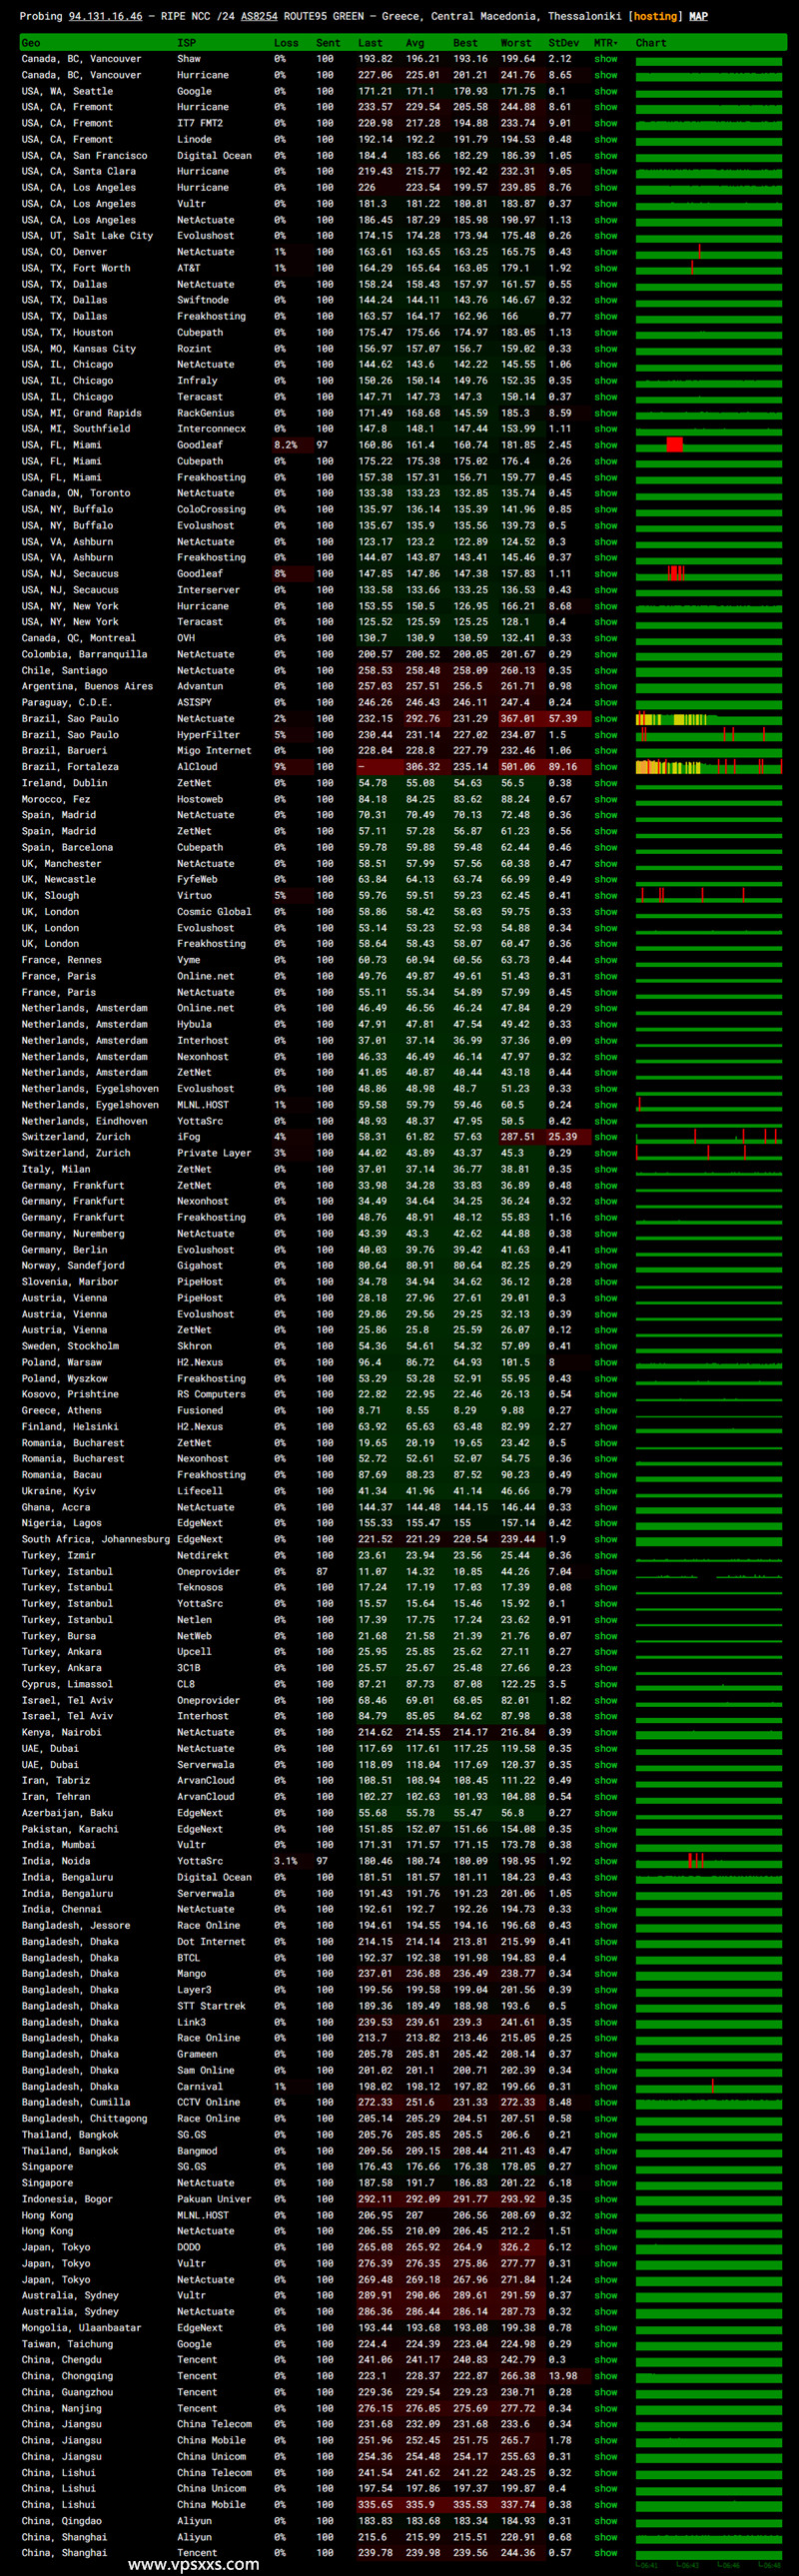
Task: Open the AS8254 network link
Action: (x=260, y=16)
